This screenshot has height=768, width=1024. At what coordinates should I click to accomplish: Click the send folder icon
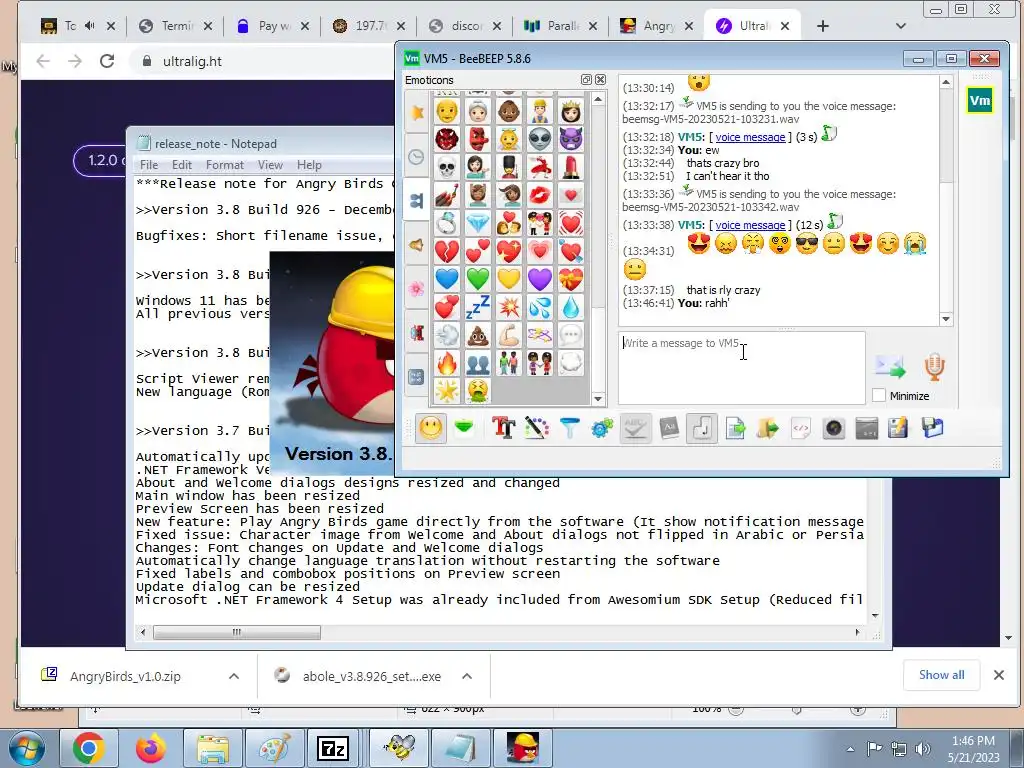click(768, 428)
